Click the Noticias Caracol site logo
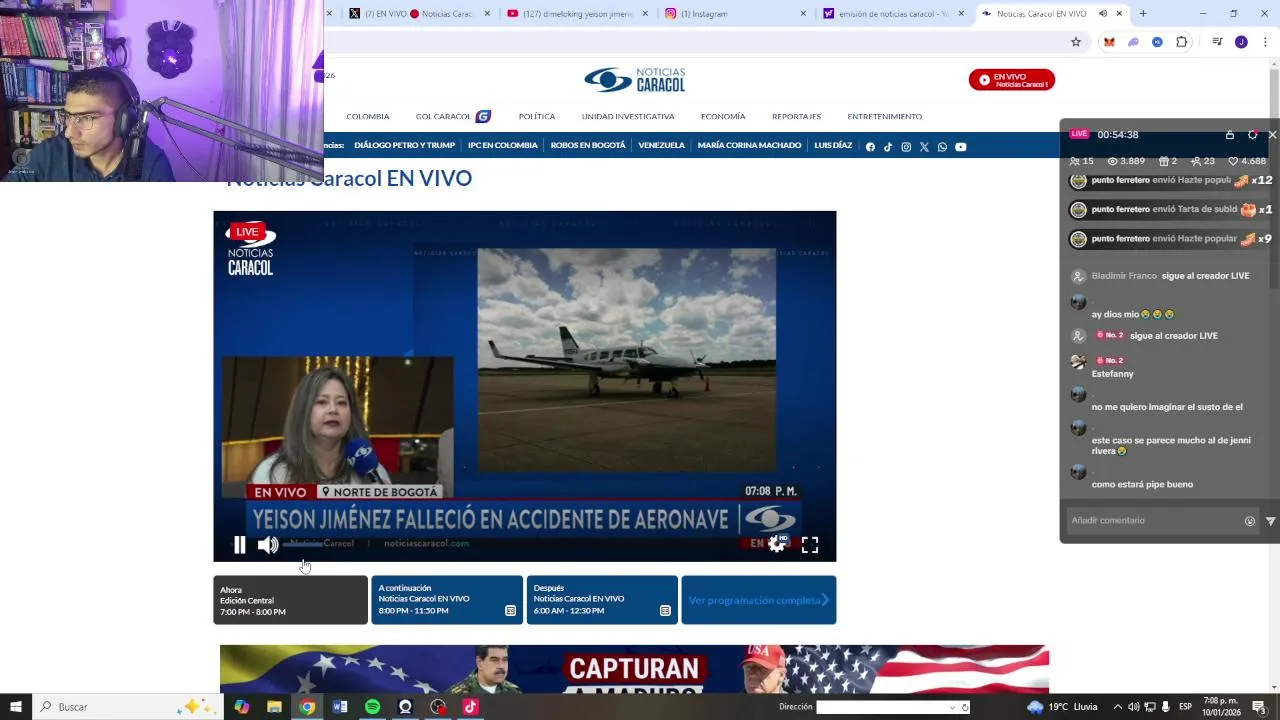Viewport: 1280px width, 720px height. [x=635, y=80]
